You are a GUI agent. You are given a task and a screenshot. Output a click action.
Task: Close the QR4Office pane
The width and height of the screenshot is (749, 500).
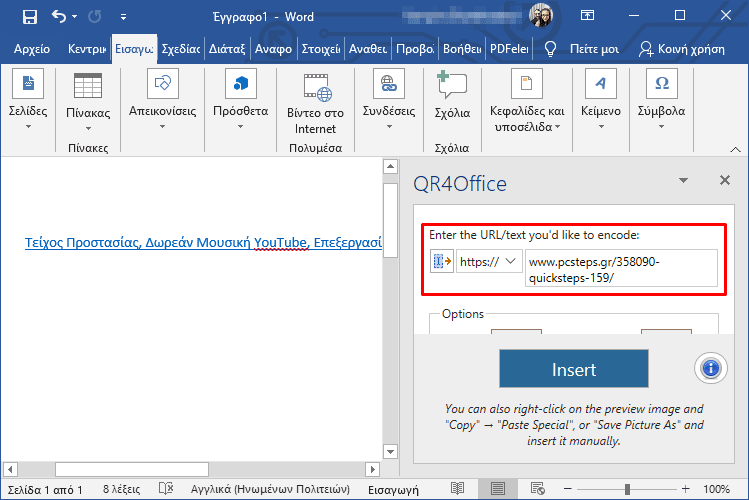click(725, 180)
